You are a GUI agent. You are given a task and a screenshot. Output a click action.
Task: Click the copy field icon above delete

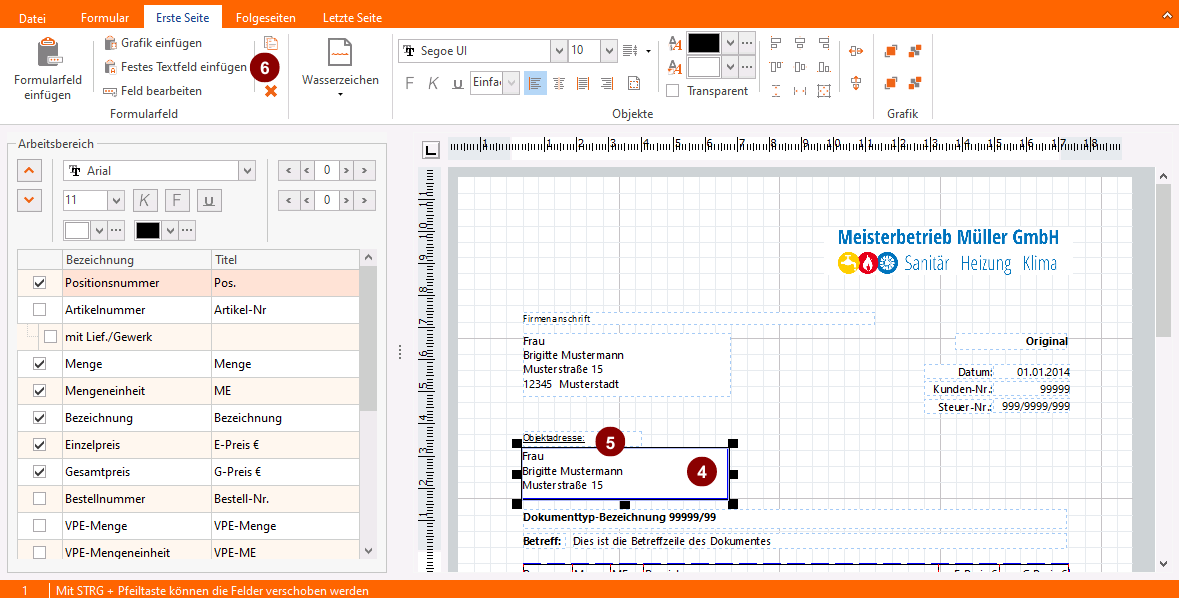(271, 43)
